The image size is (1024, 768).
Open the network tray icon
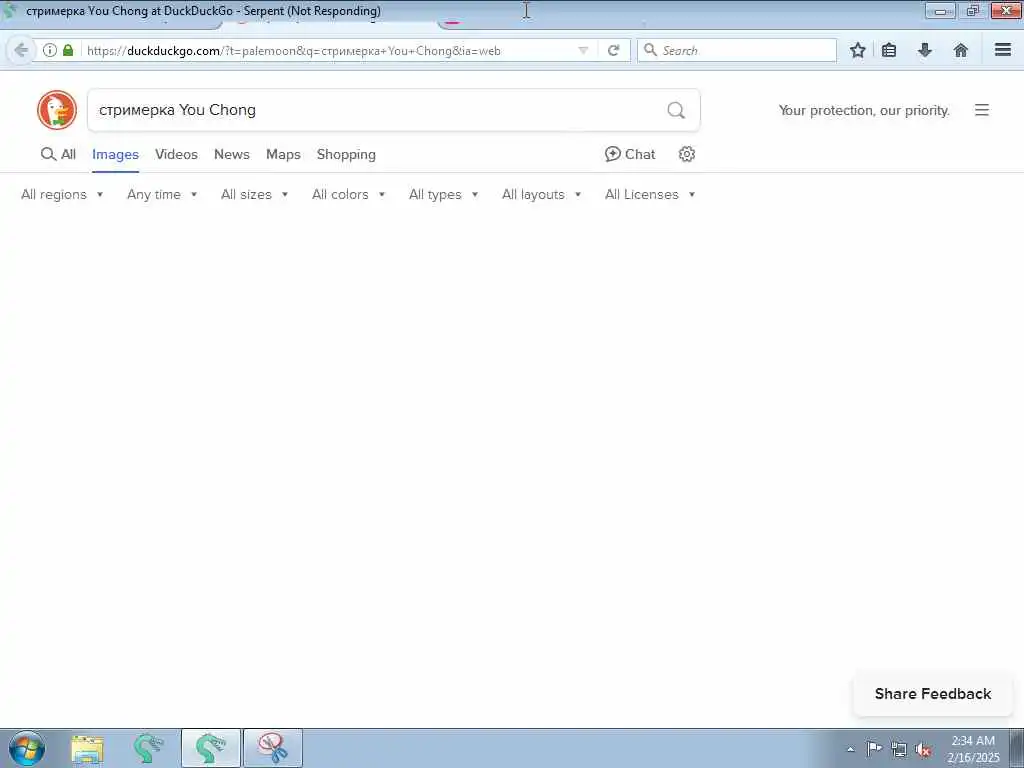[899, 749]
